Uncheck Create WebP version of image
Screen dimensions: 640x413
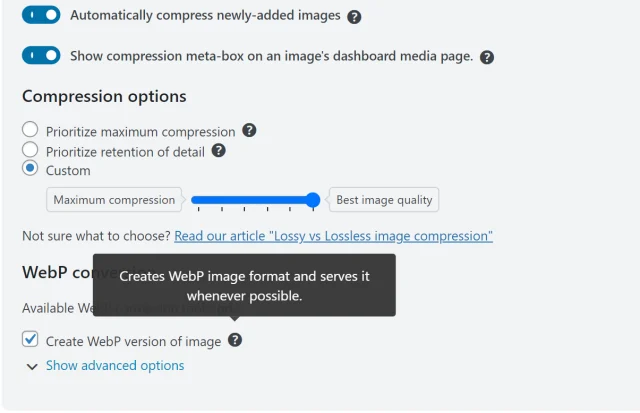(x=30, y=340)
